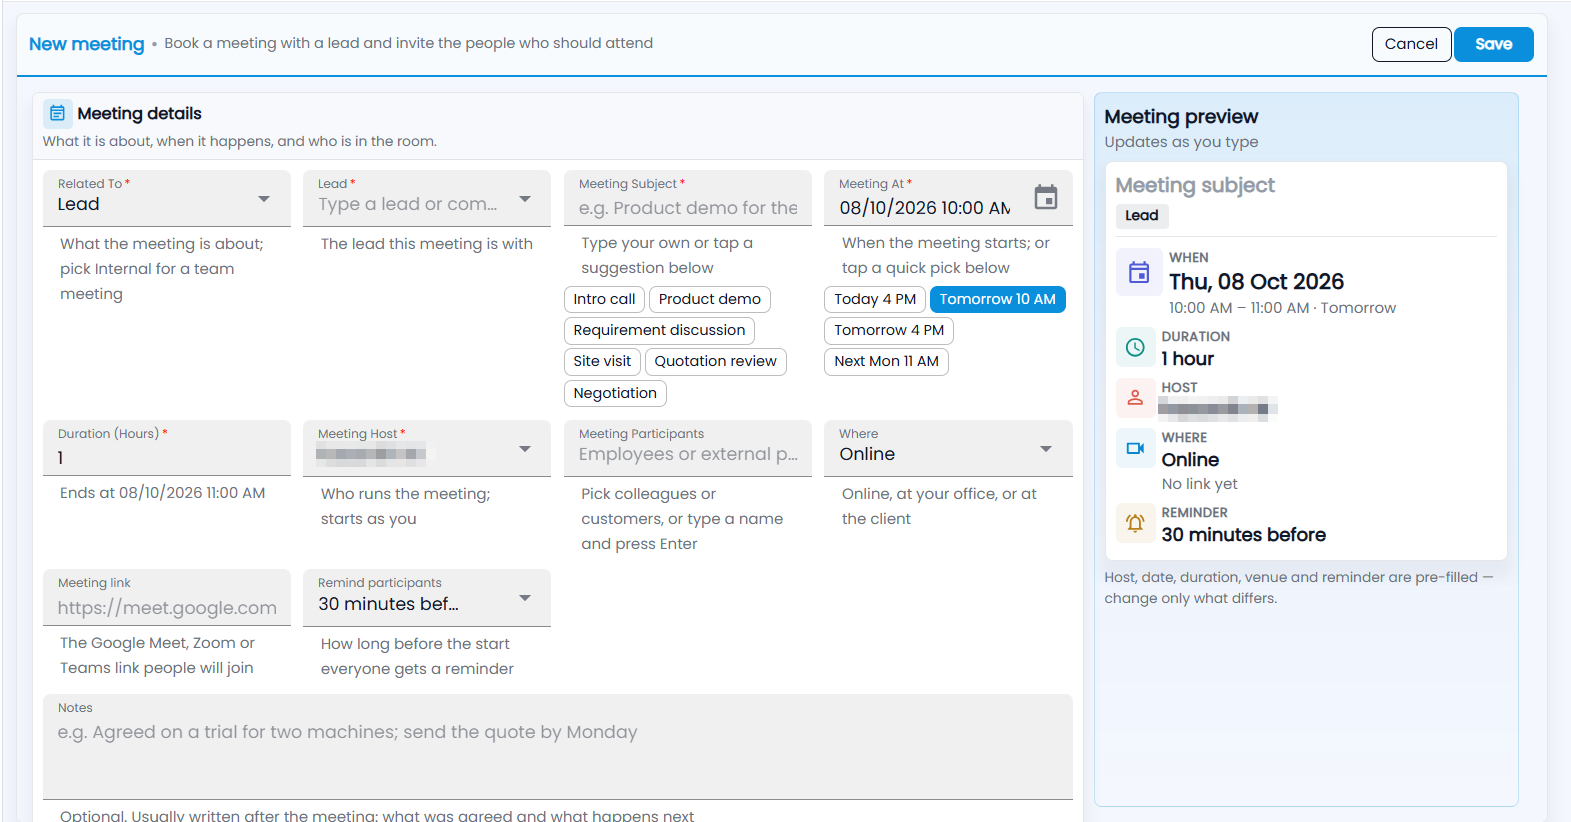Click the bell icon beside REMINDER
This screenshot has width=1571, height=822.
point(1135,523)
